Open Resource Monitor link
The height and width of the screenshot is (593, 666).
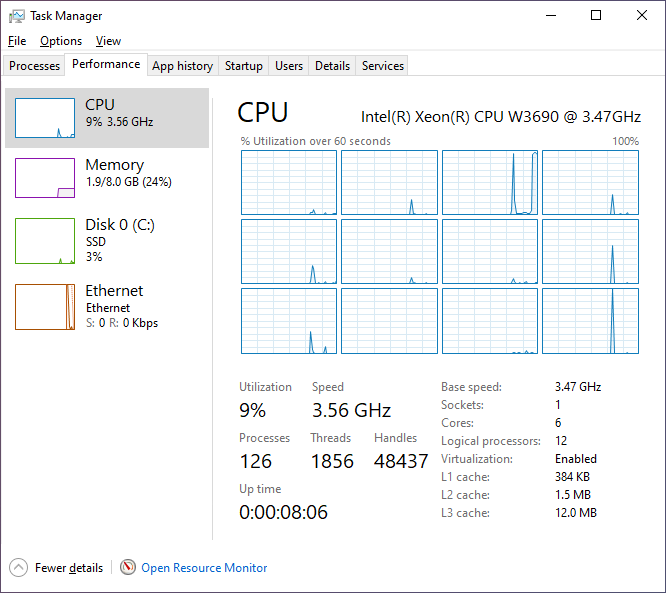(x=204, y=568)
